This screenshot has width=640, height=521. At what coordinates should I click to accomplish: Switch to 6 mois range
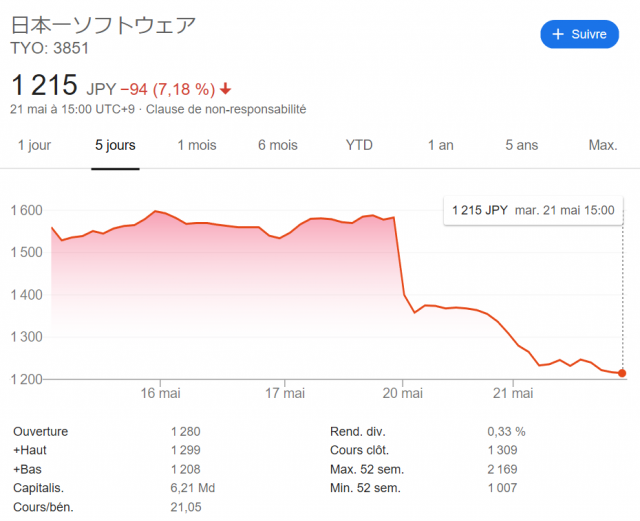(278, 145)
